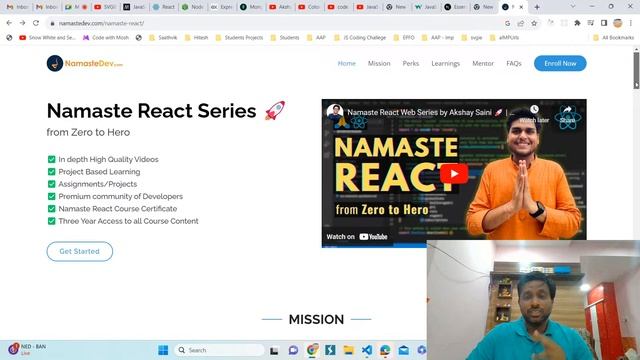The width and height of the screenshot is (640, 360).
Task: Go back to the previous page
Action: 9,23
